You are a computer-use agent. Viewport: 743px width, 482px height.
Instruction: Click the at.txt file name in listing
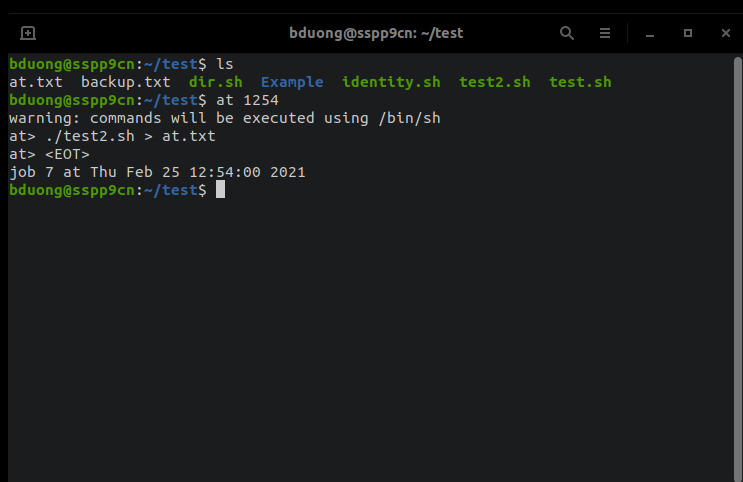tap(36, 82)
